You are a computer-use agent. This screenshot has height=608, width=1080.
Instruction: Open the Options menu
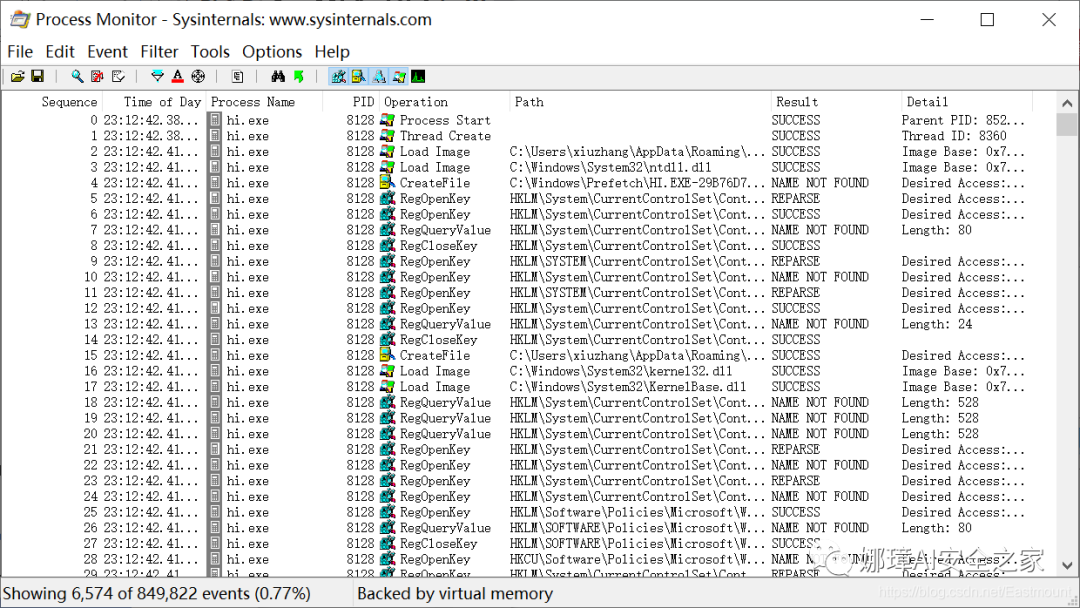272,52
